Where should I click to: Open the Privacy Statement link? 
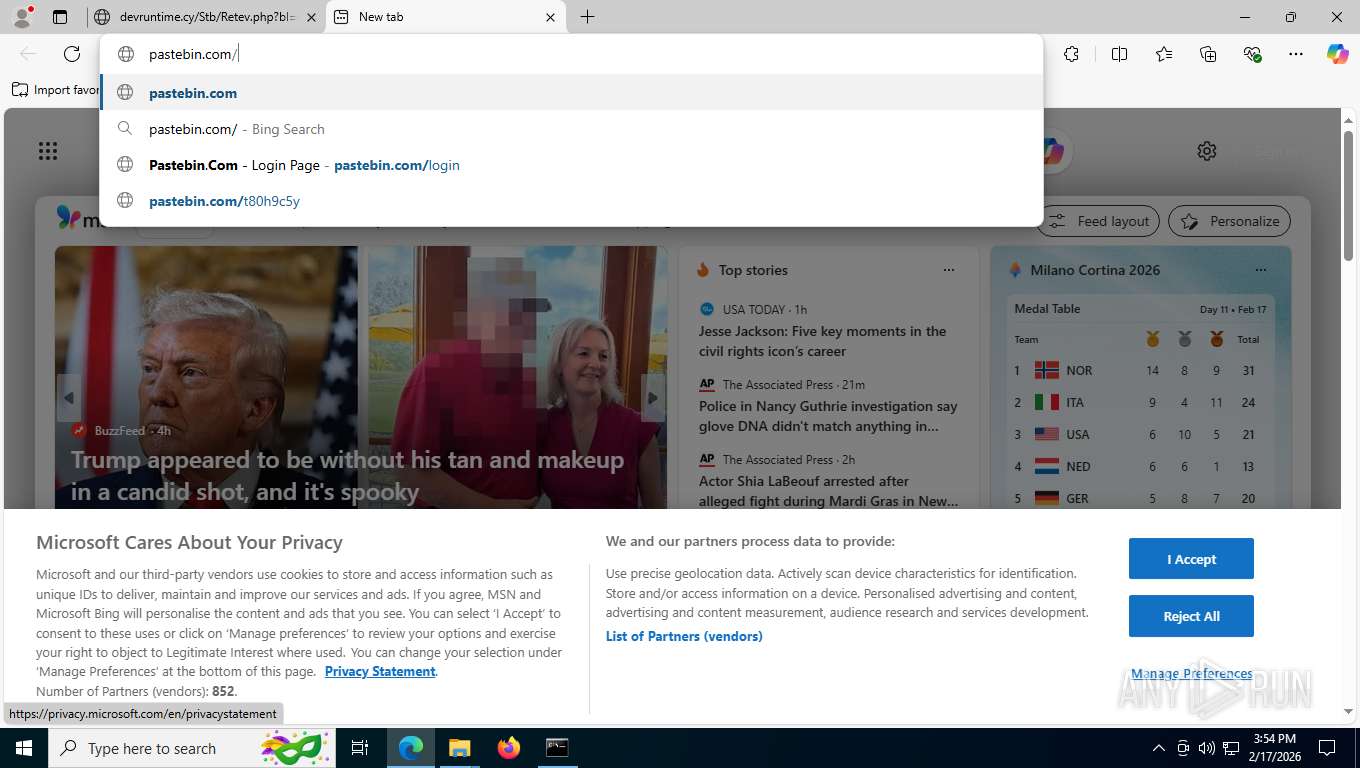[x=380, y=671]
